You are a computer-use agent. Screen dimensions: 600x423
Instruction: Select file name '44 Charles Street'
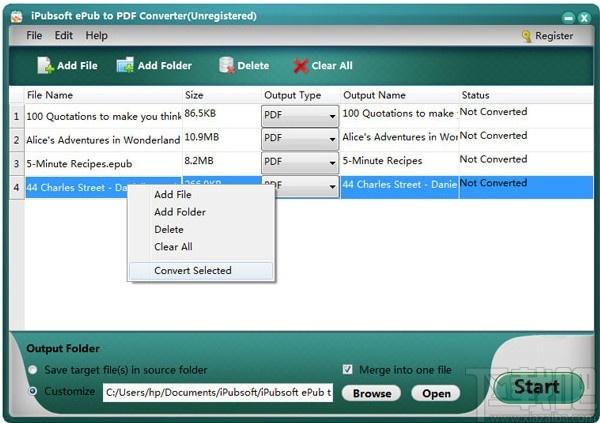[77, 188]
